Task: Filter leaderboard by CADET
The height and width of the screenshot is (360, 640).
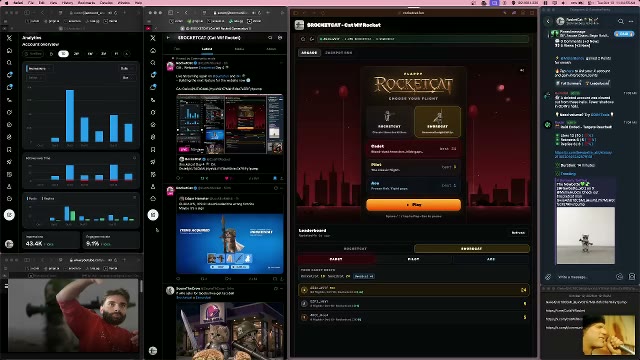Action: [336, 259]
